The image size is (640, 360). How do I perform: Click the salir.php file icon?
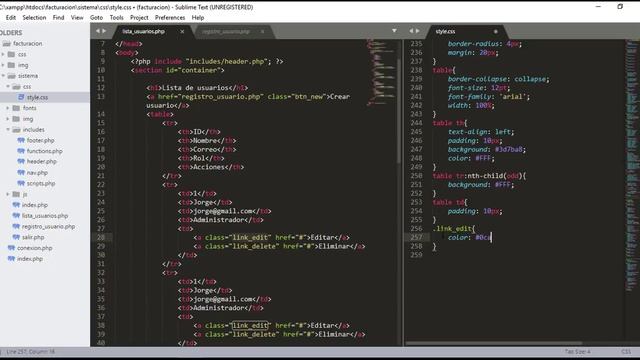coord(16,237)
